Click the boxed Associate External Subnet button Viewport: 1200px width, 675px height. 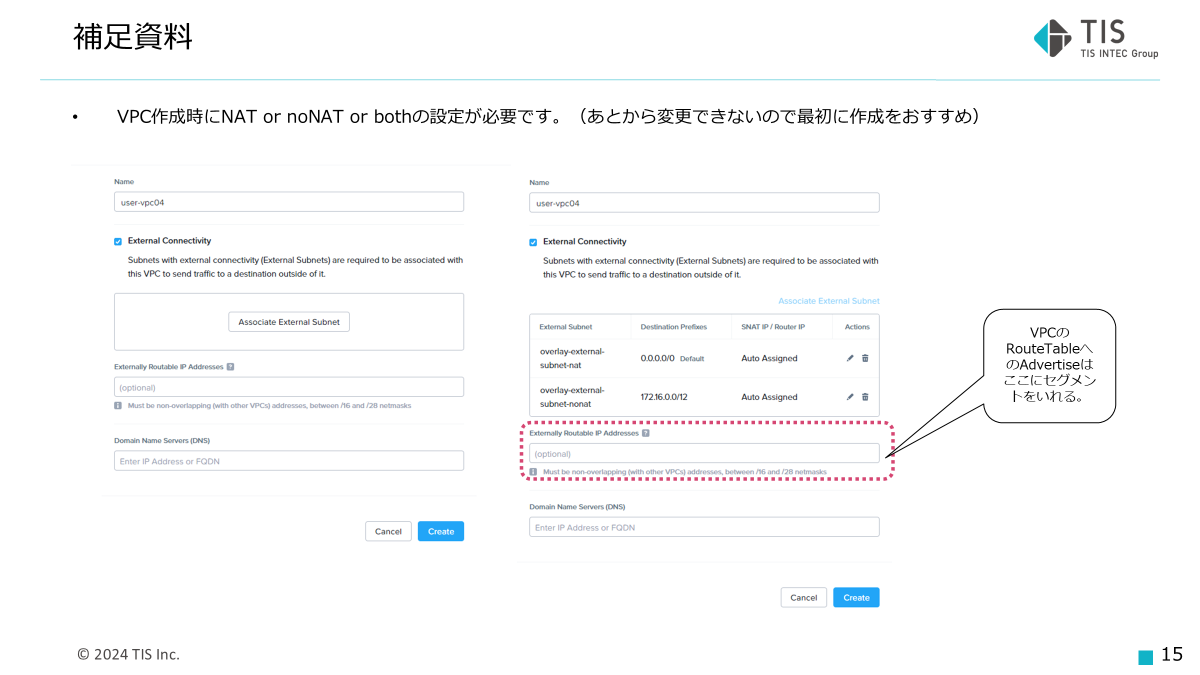289,322
